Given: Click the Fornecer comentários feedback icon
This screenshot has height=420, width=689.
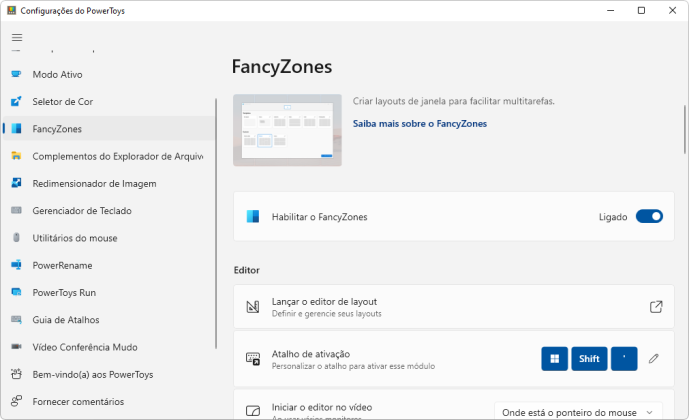Looking at the screenshot, I should (16, 401).
